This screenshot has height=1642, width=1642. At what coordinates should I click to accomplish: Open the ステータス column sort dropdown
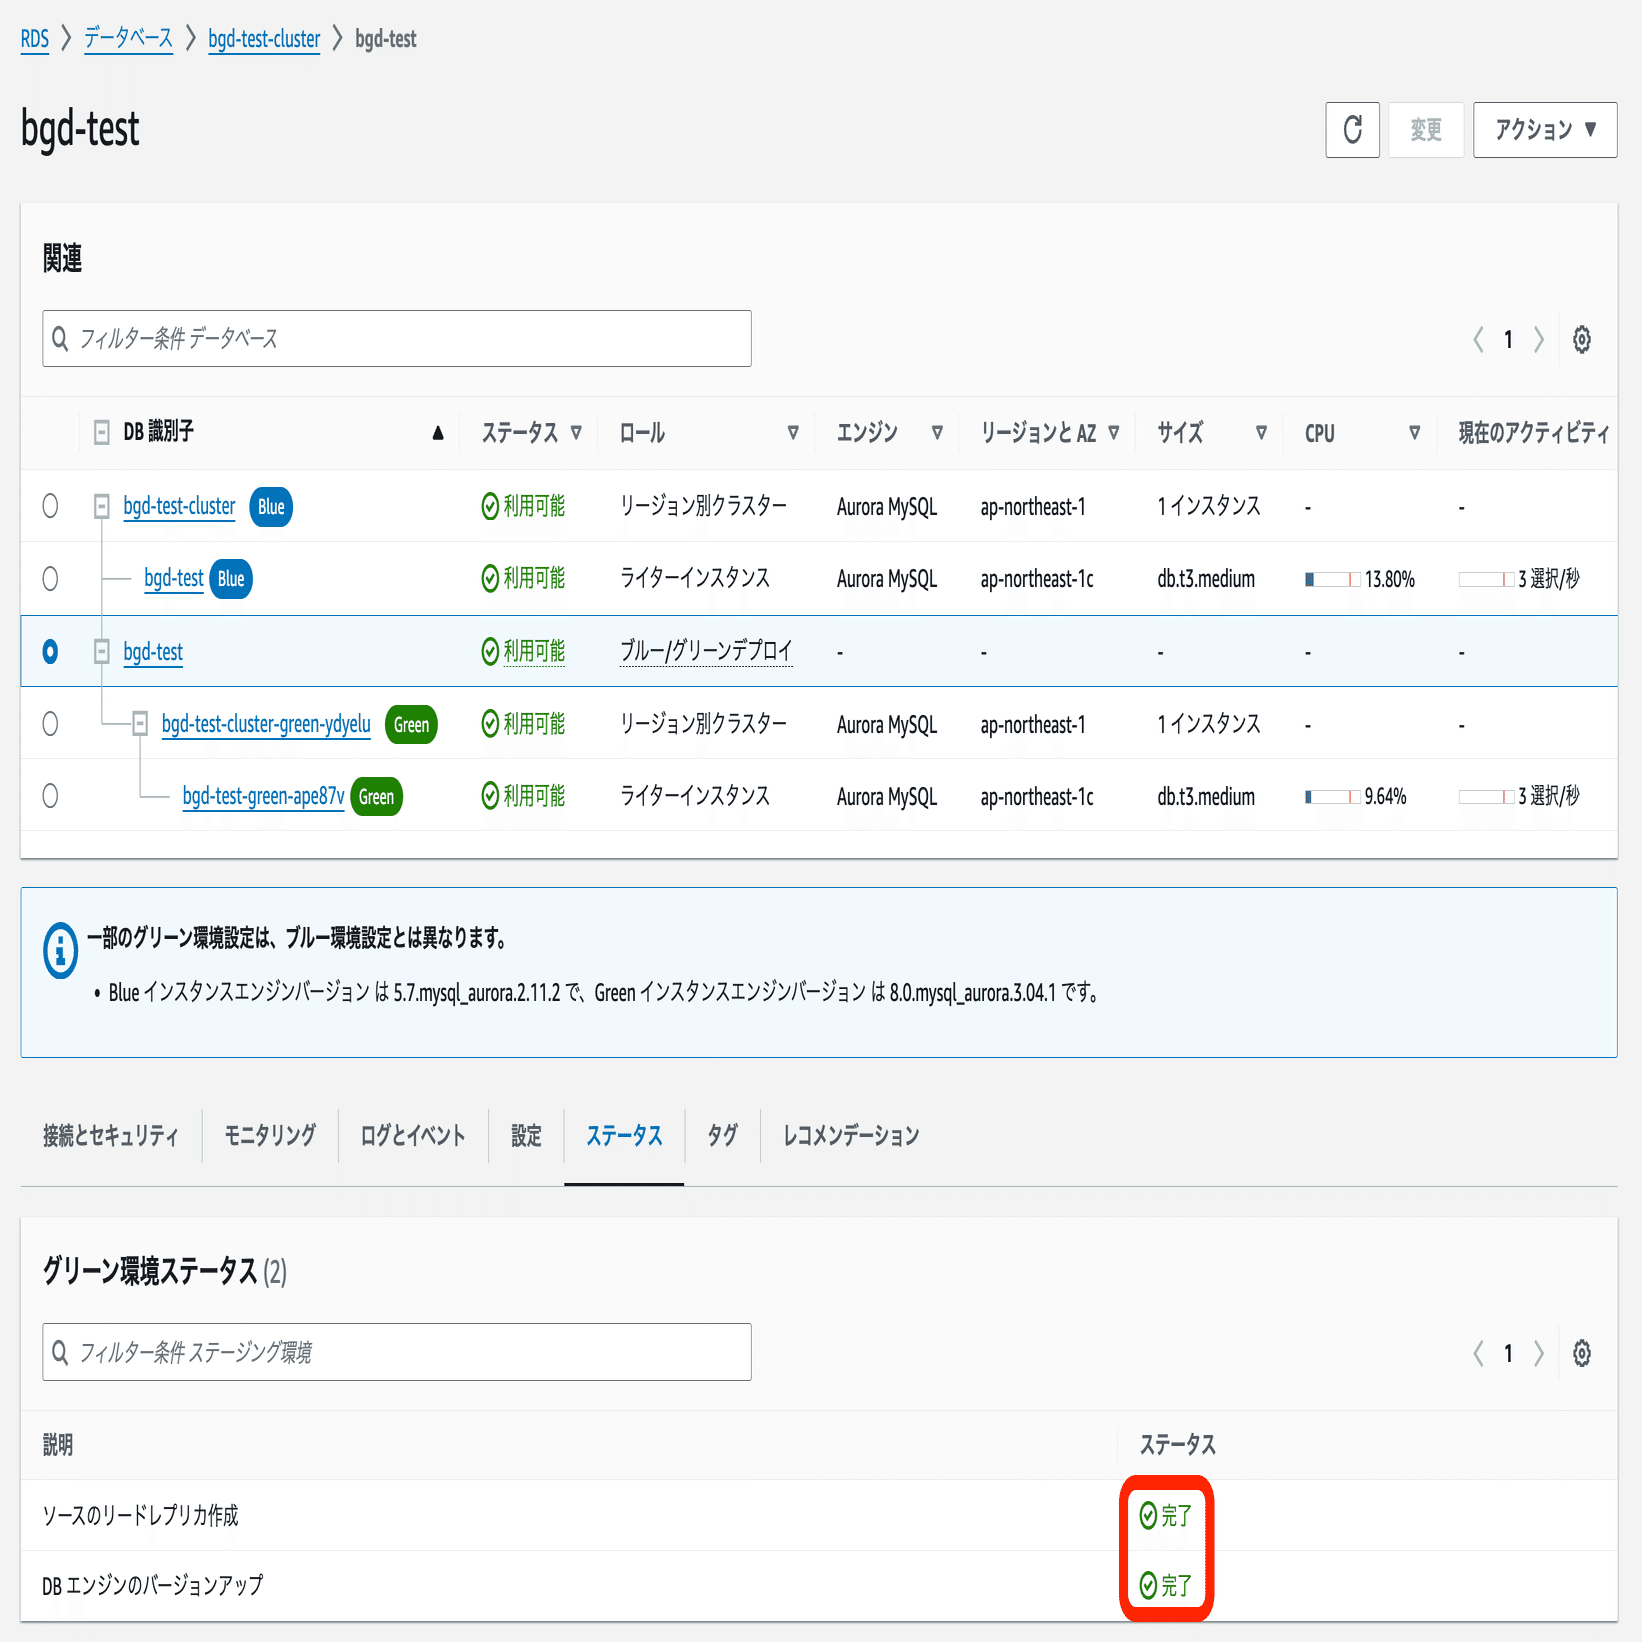(x=577, y=433)
